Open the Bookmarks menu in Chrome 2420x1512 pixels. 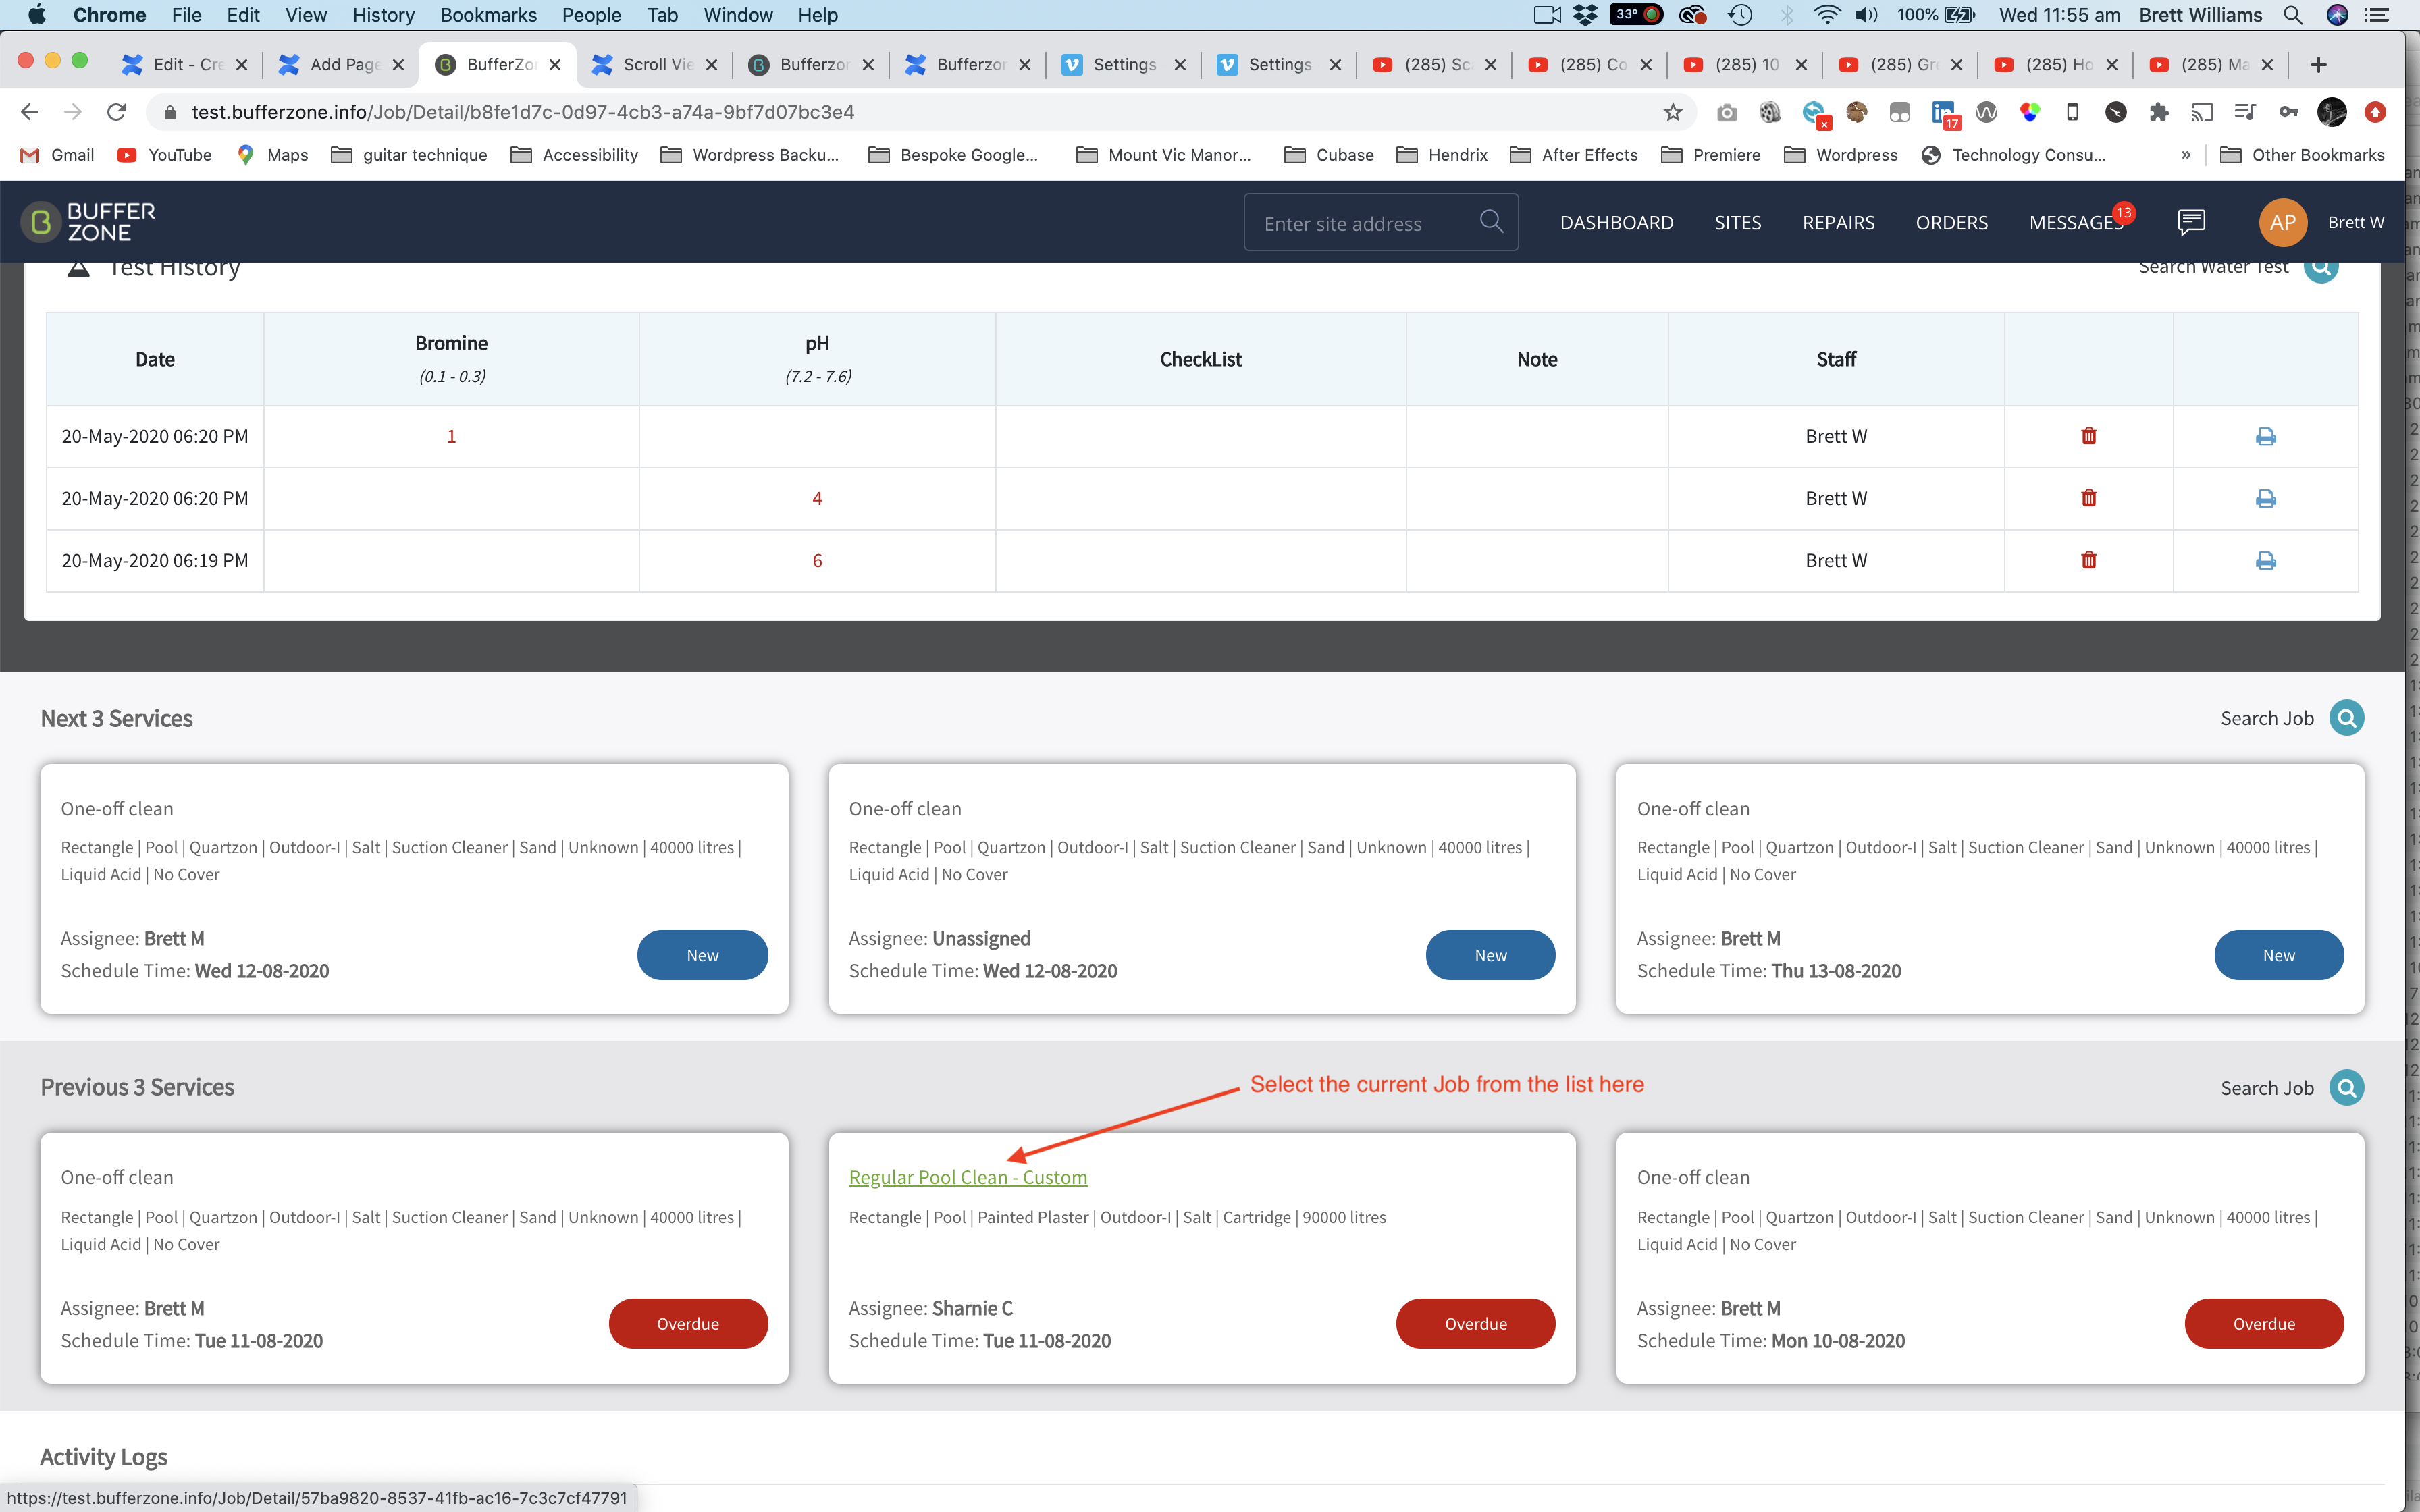(x=488, y=15)
